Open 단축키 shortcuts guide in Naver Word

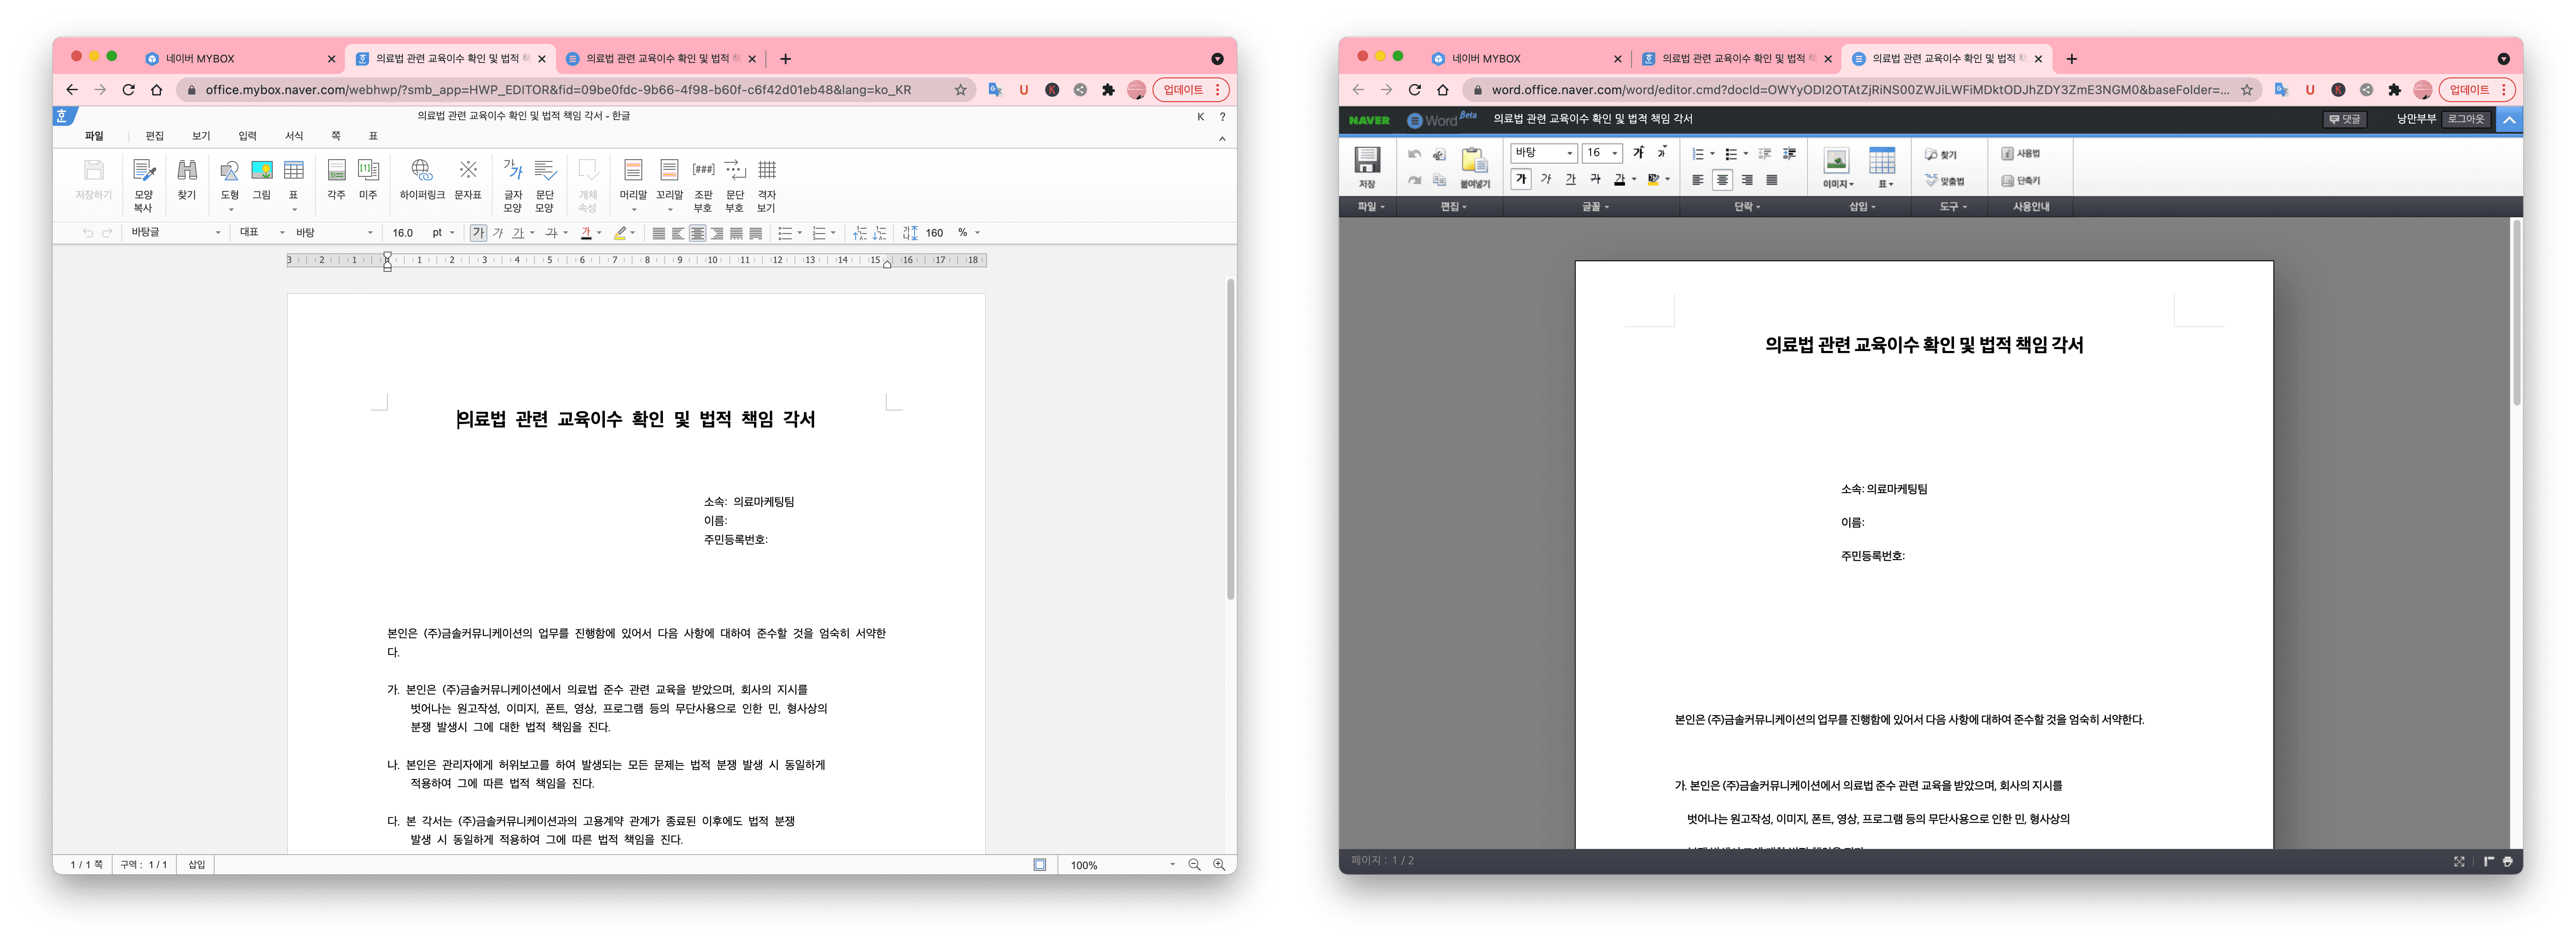tap(2020, 181)
